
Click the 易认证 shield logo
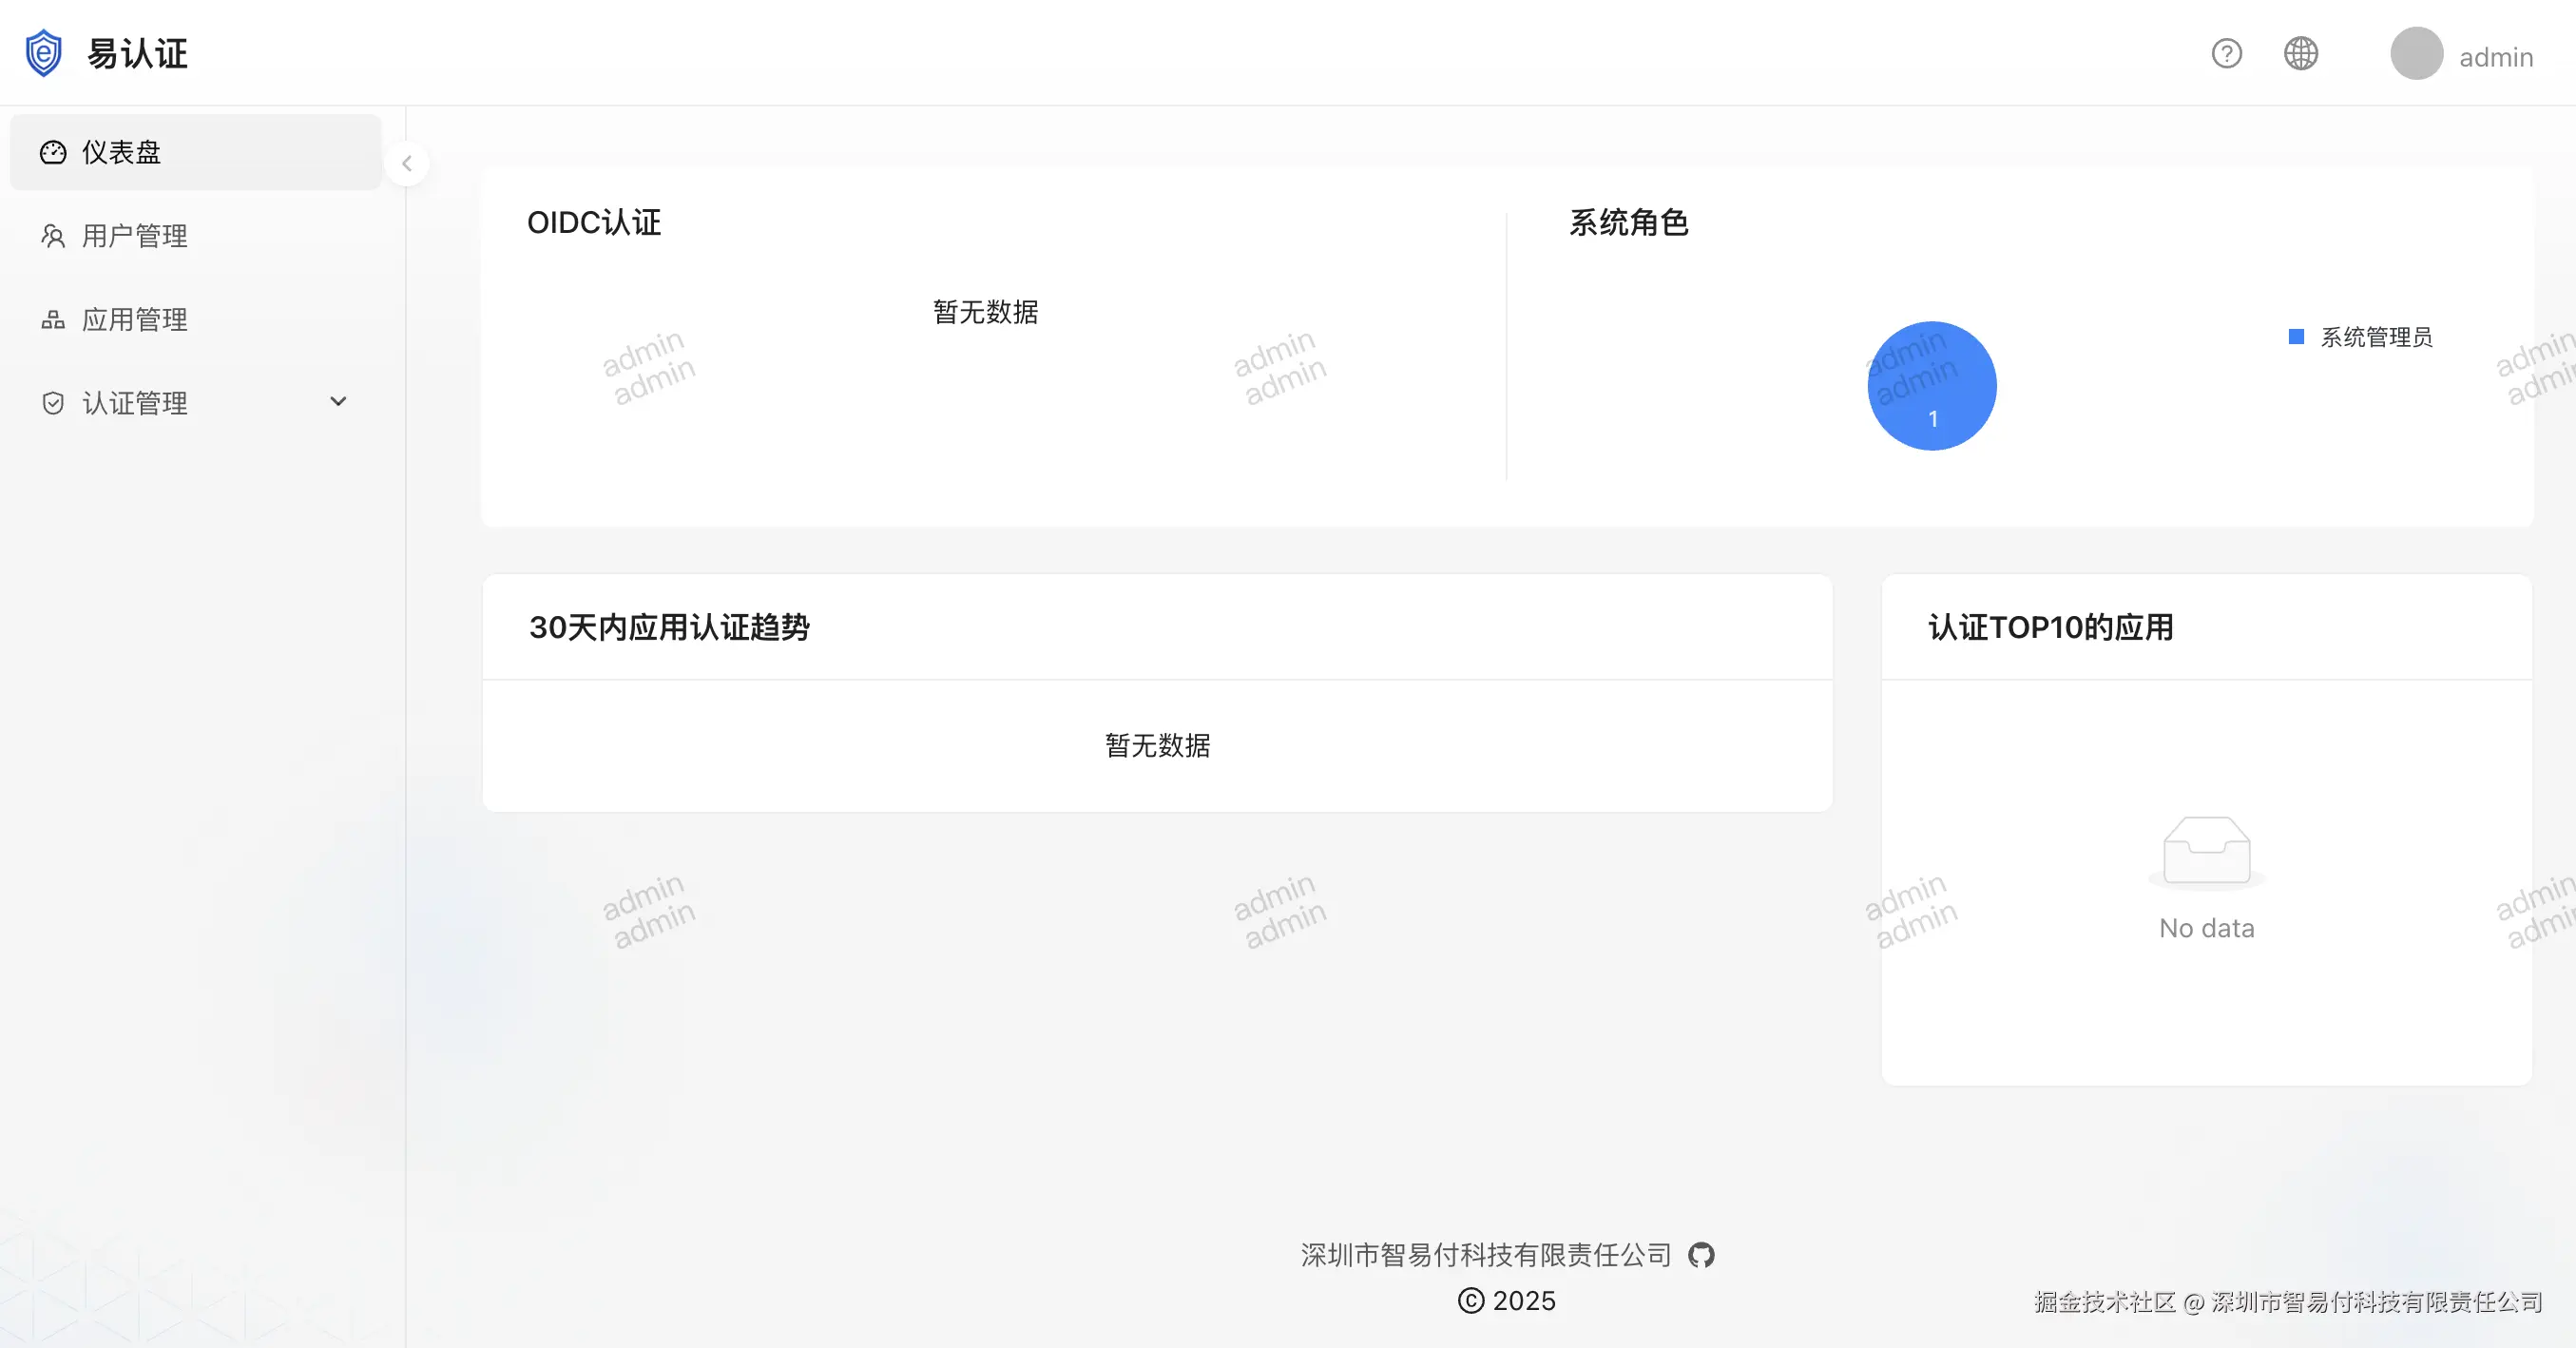click(43, 52)
